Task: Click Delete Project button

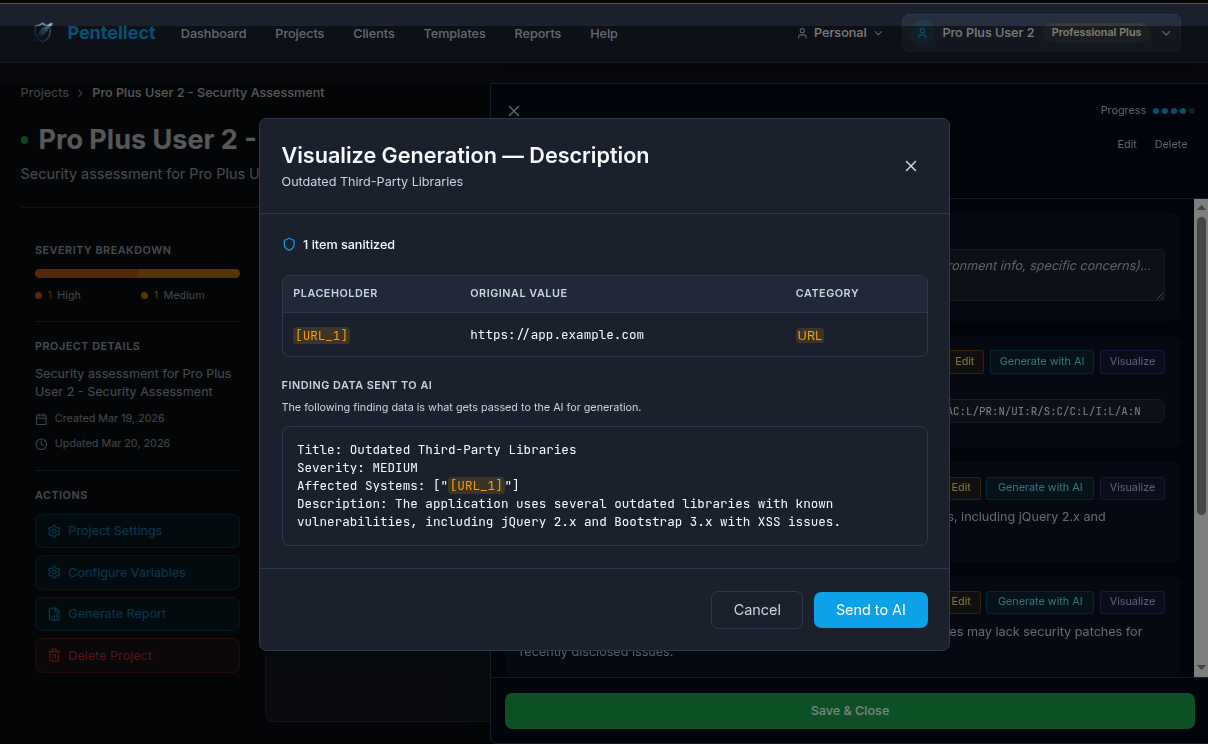Action: point(137,656)
